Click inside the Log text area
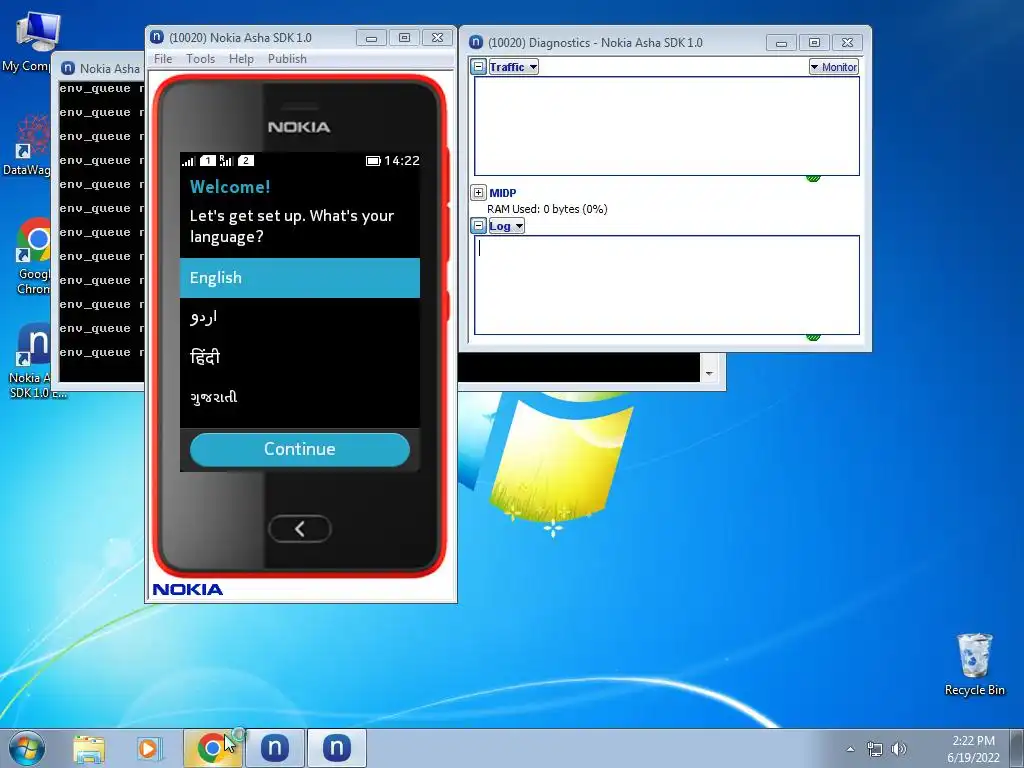 pyautogui.click(x=667, y=285)
